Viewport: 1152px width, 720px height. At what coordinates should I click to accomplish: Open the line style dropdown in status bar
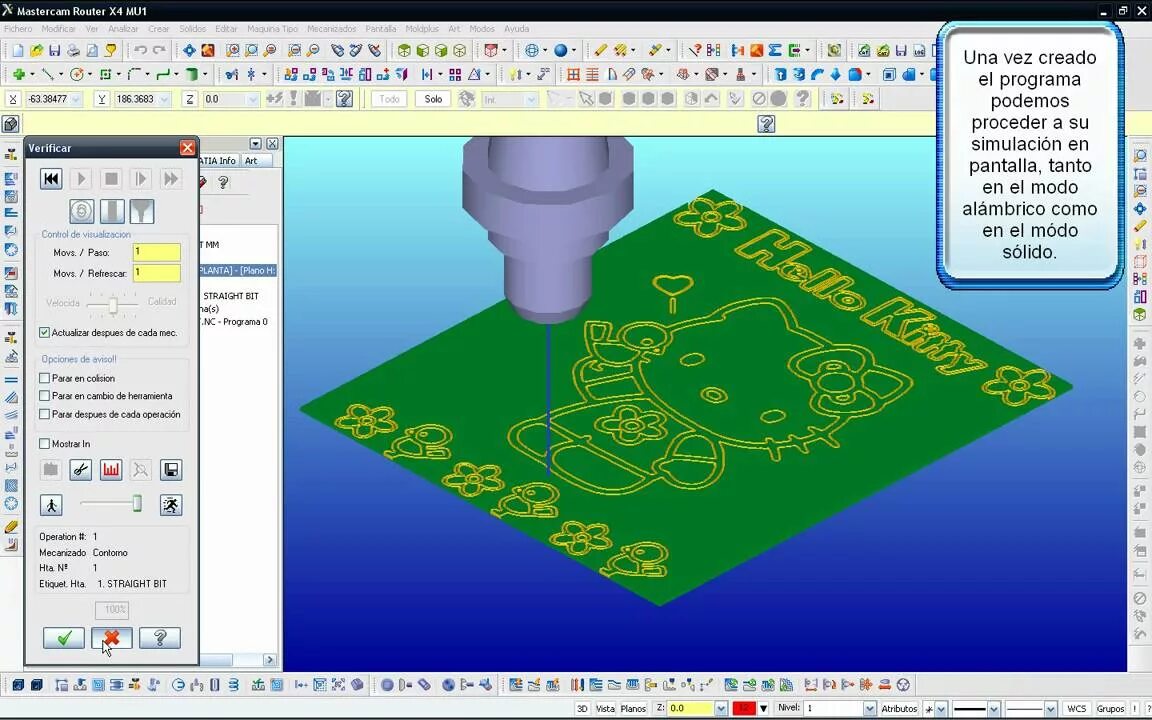tap(993, 708)
